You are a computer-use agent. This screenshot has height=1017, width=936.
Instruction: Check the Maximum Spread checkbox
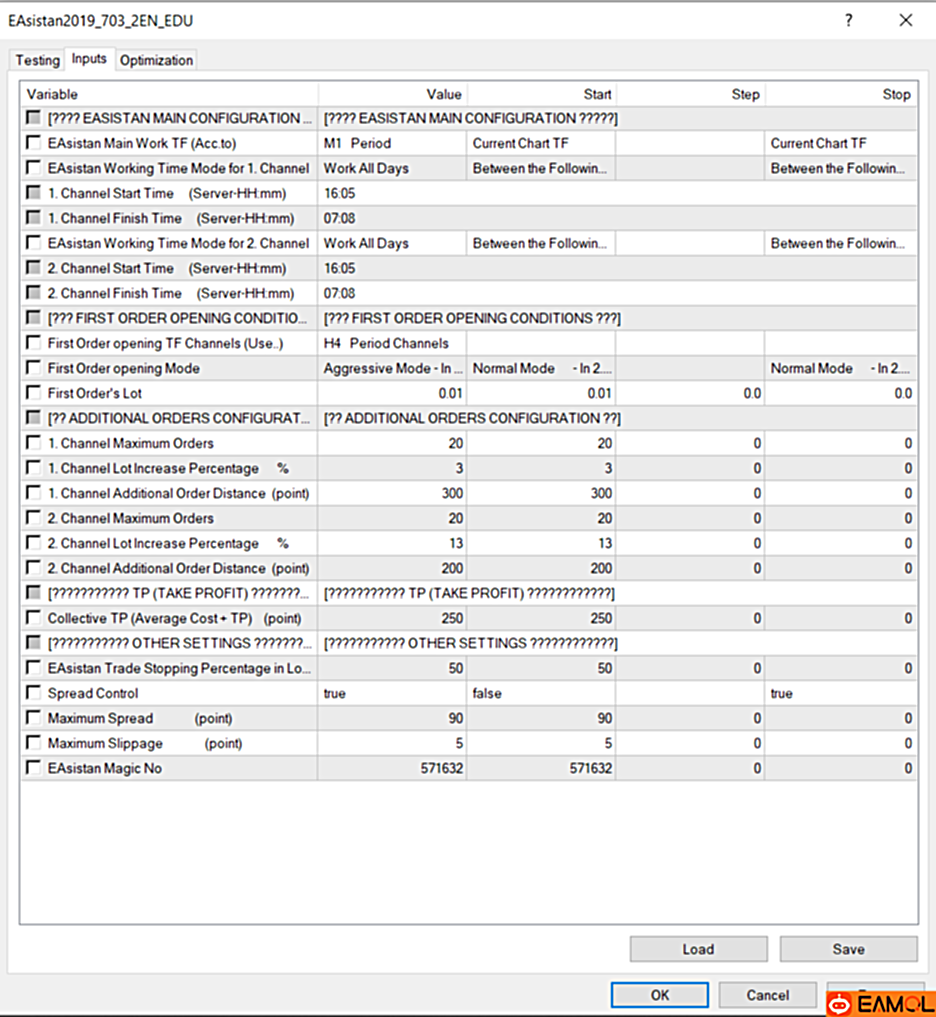[31, 718]
